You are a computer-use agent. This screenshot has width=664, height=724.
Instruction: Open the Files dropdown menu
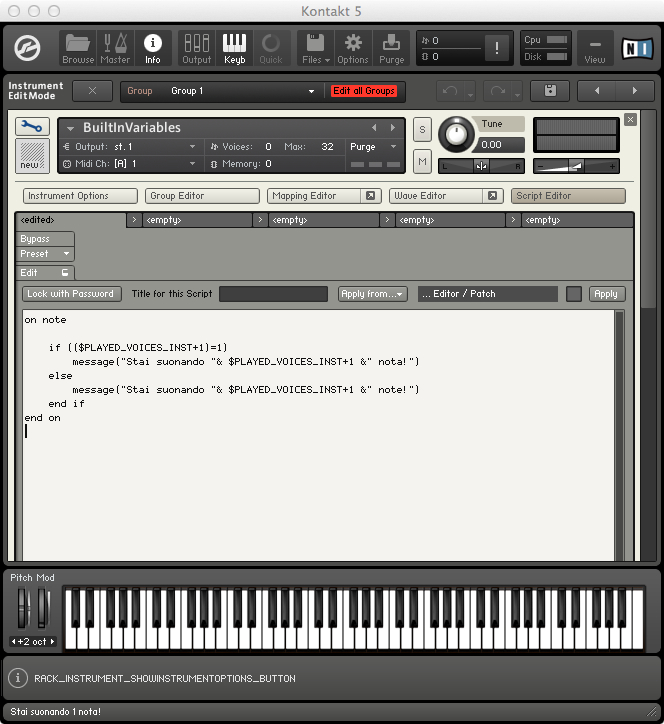click(x=315, y=48)
